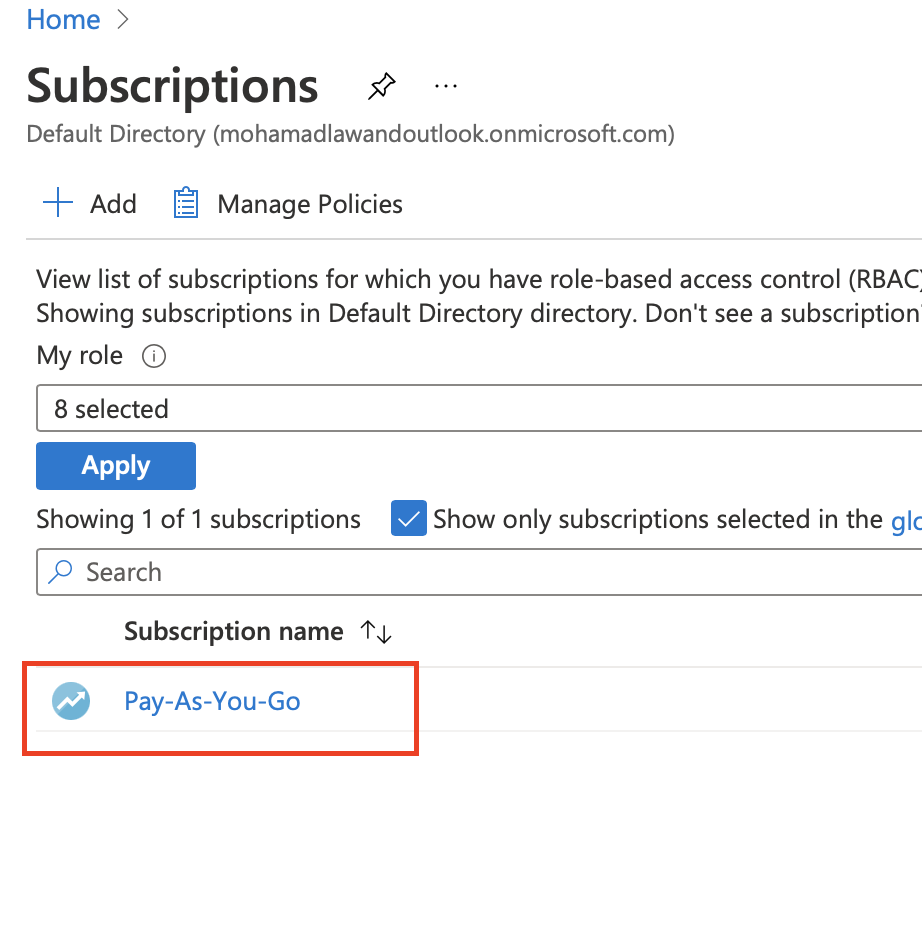Click the search magnifier icon
922x926 pixels.
(62, 572)
